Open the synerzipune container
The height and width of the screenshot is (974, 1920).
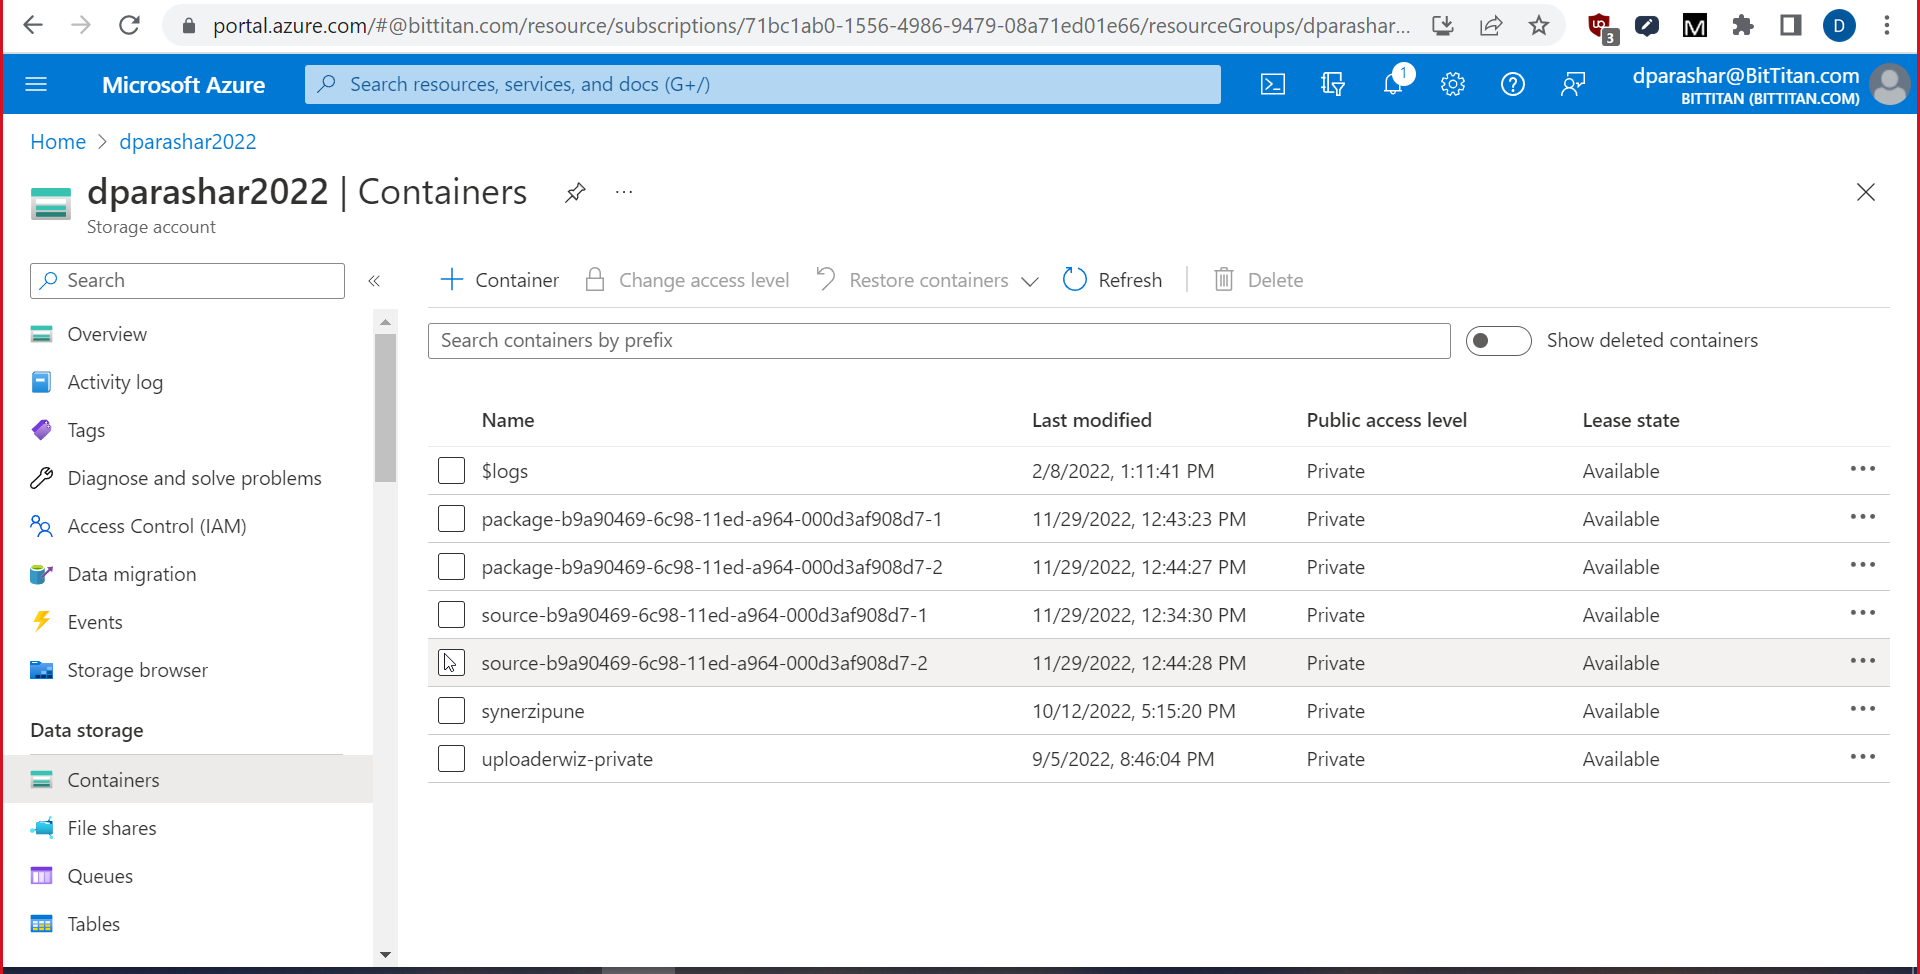click(533, 711)
